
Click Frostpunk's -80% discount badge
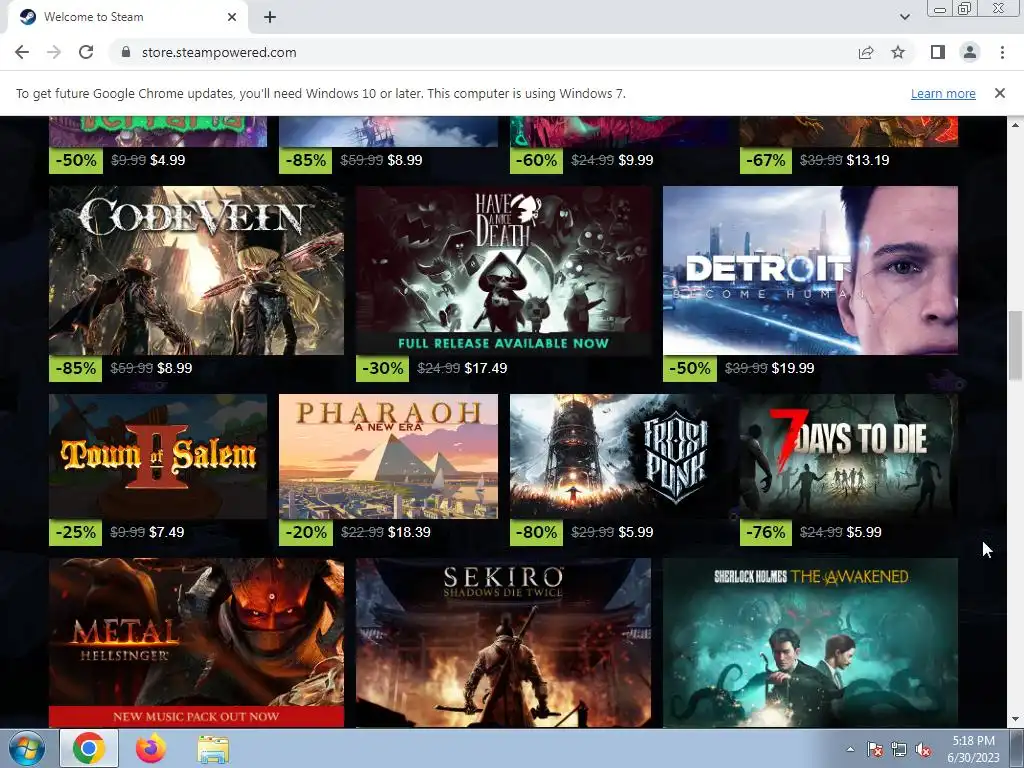click(x=536, y=532)
